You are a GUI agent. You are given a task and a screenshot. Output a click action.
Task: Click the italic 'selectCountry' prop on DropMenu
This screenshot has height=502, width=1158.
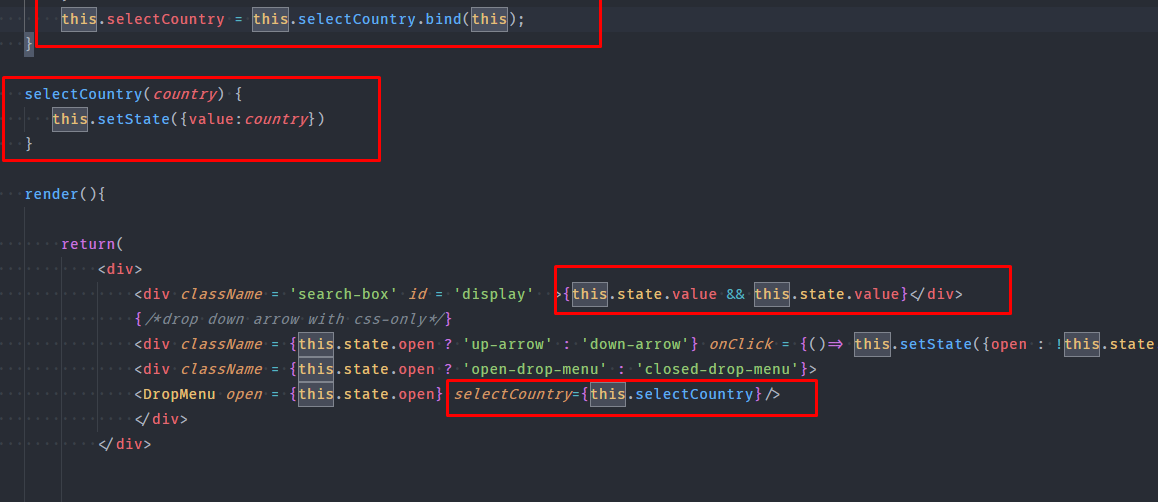coord(513,394)
